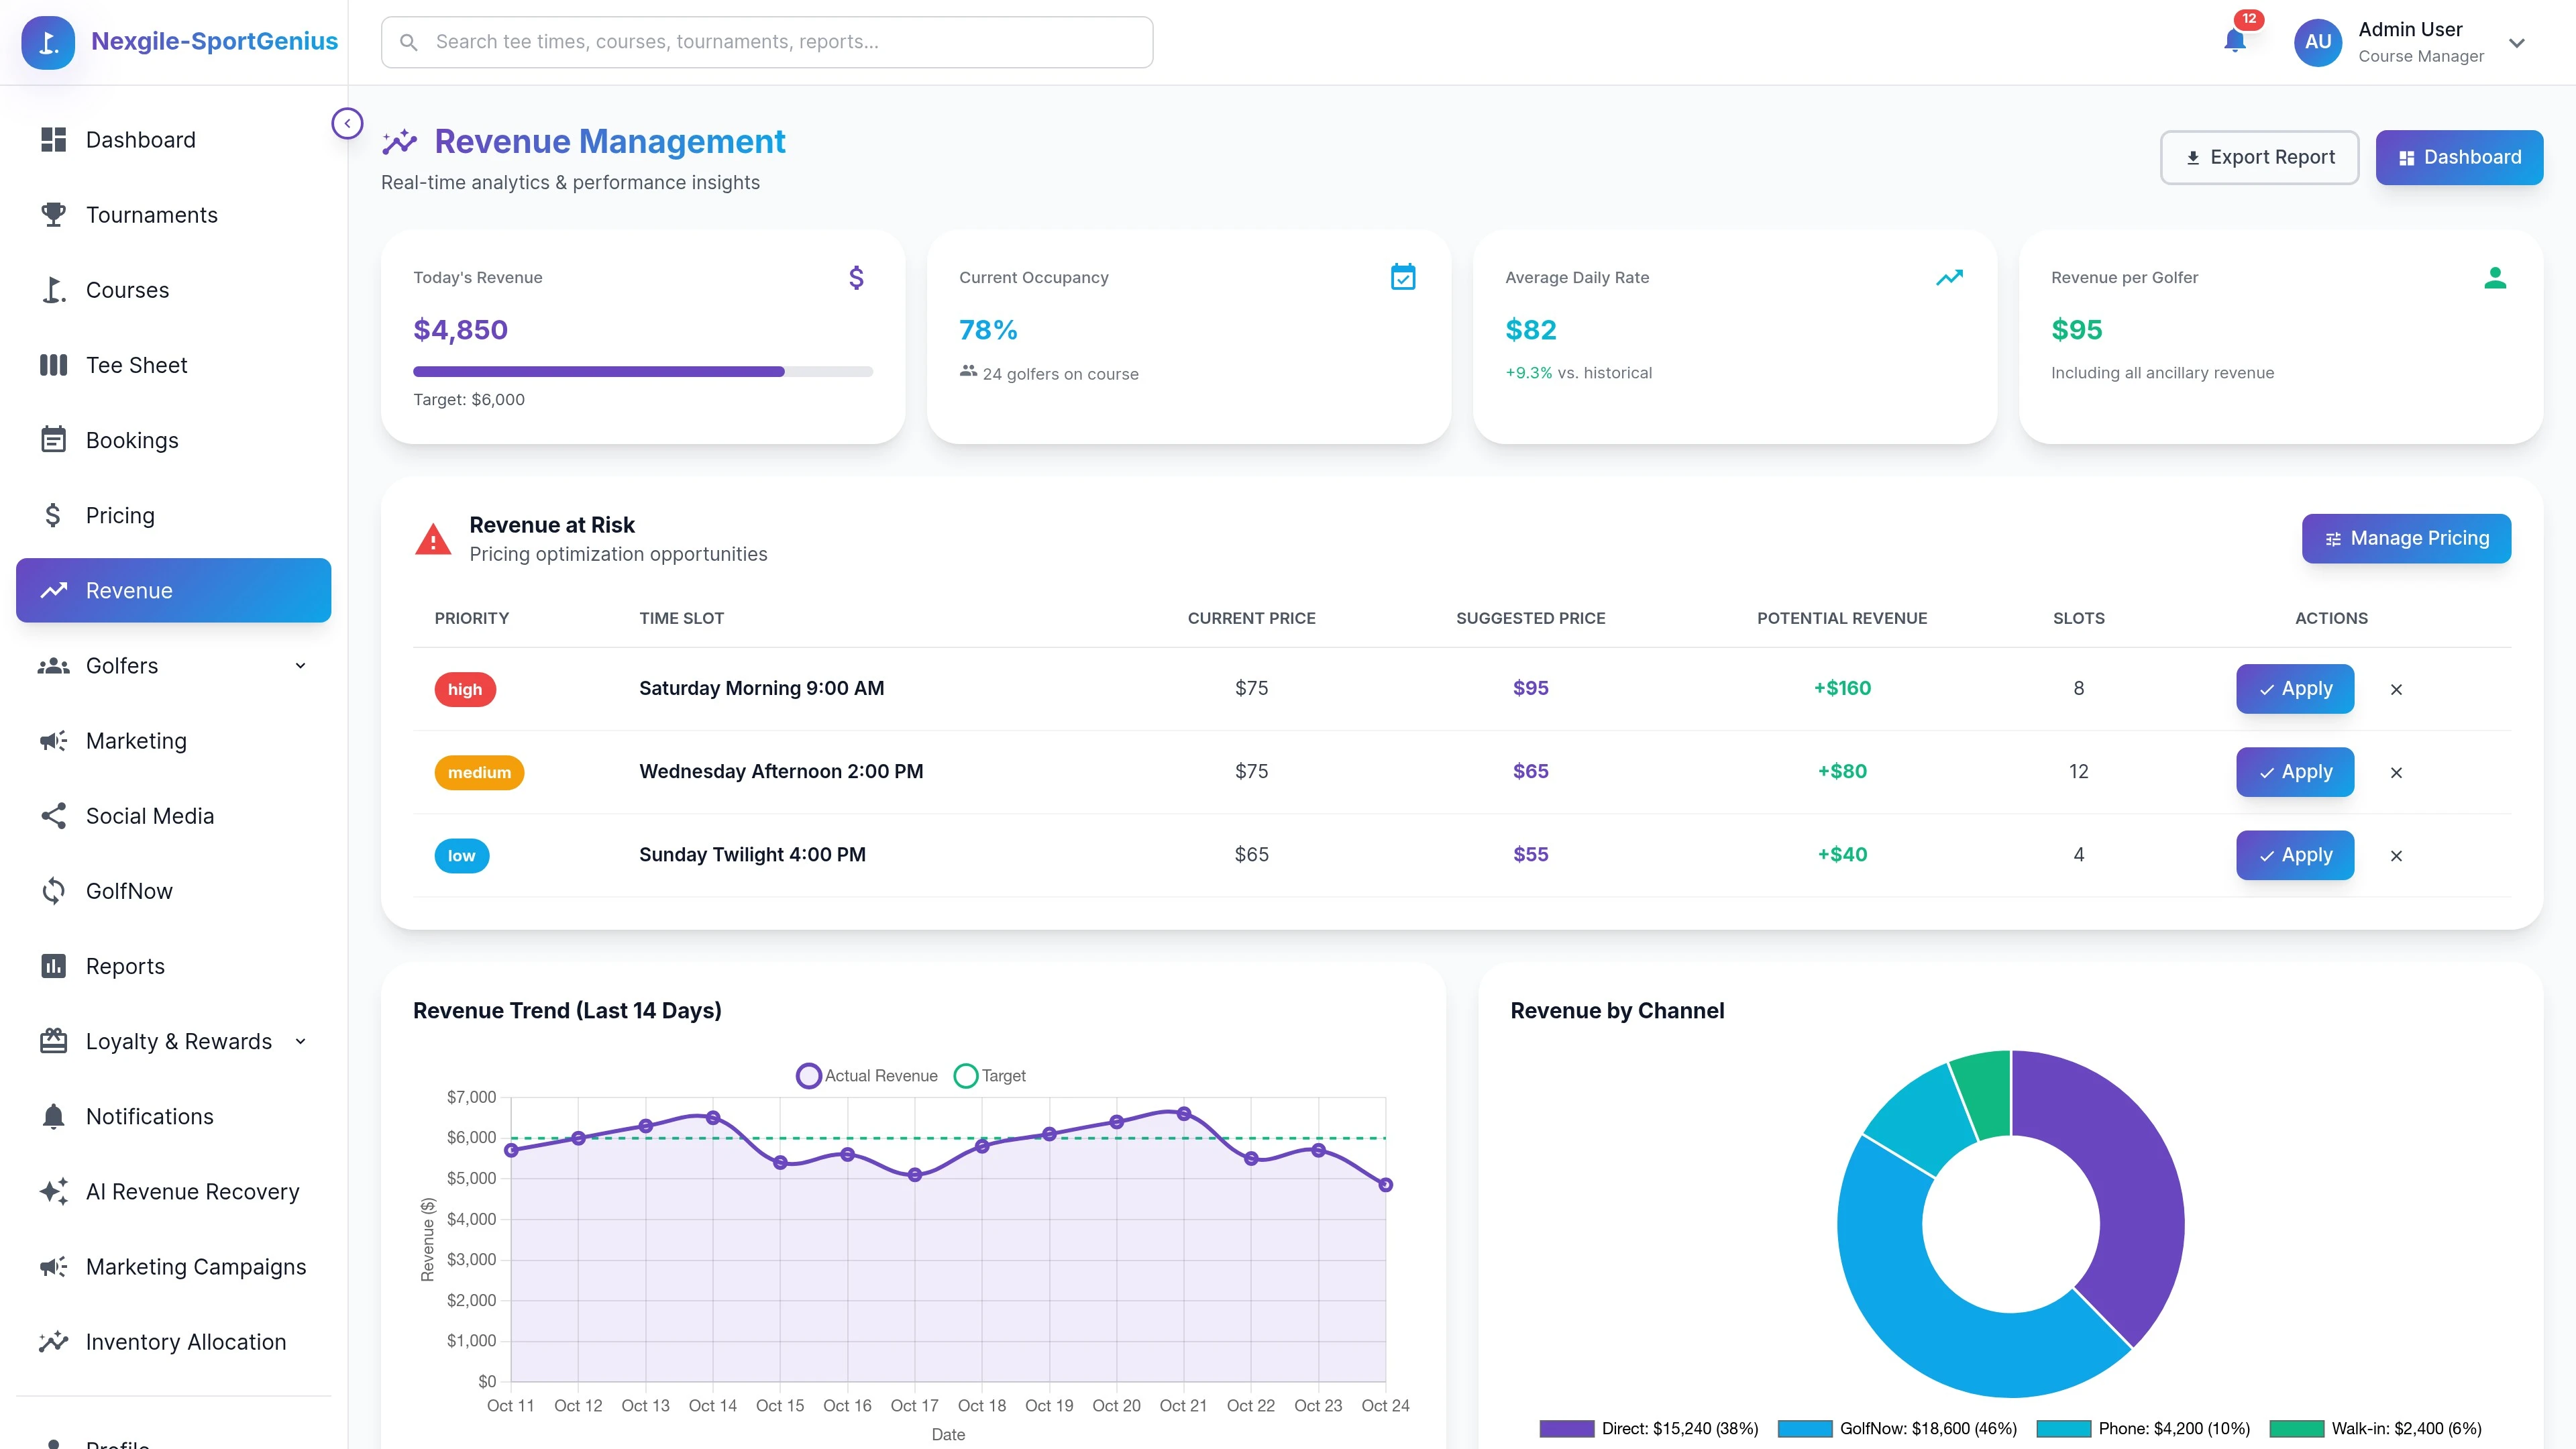The image size is (2576, 1449).
Task: Switch to the Dashboard view
Action: (2459, 157)
